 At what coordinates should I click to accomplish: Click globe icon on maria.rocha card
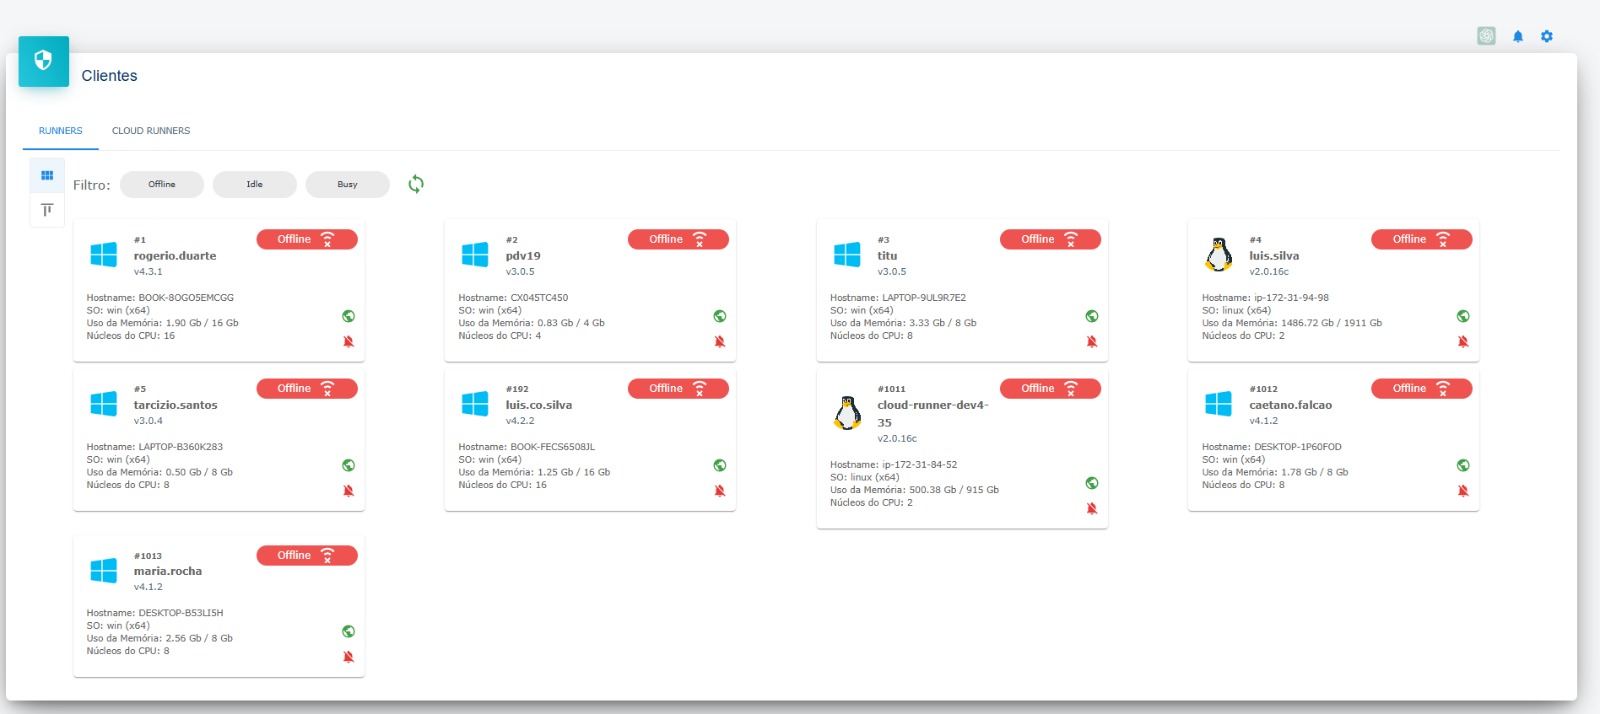[x=348, y=631]
